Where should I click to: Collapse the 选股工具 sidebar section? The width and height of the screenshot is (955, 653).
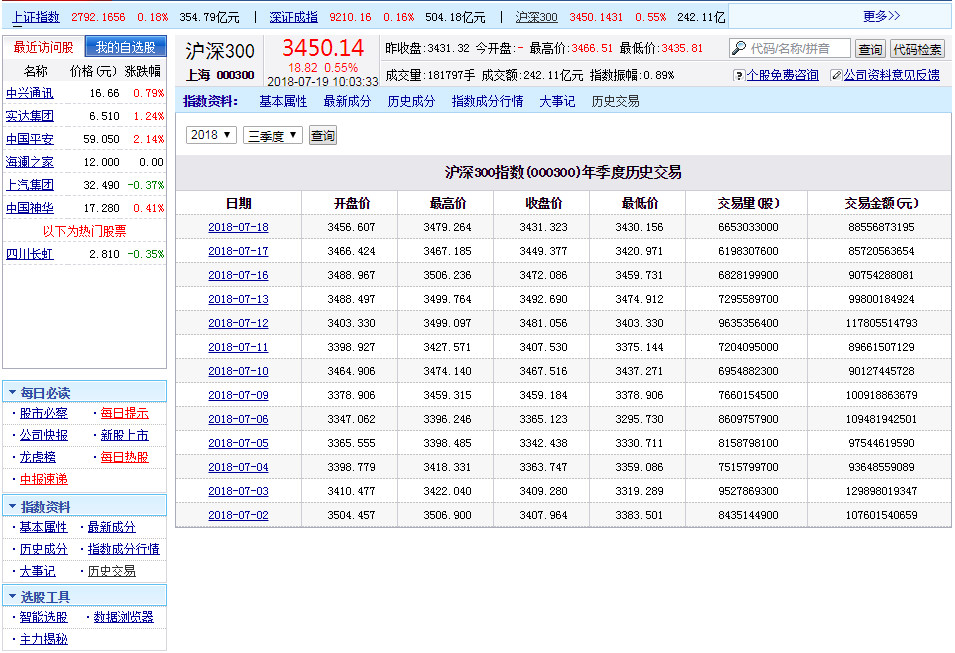tap(12, 596)
